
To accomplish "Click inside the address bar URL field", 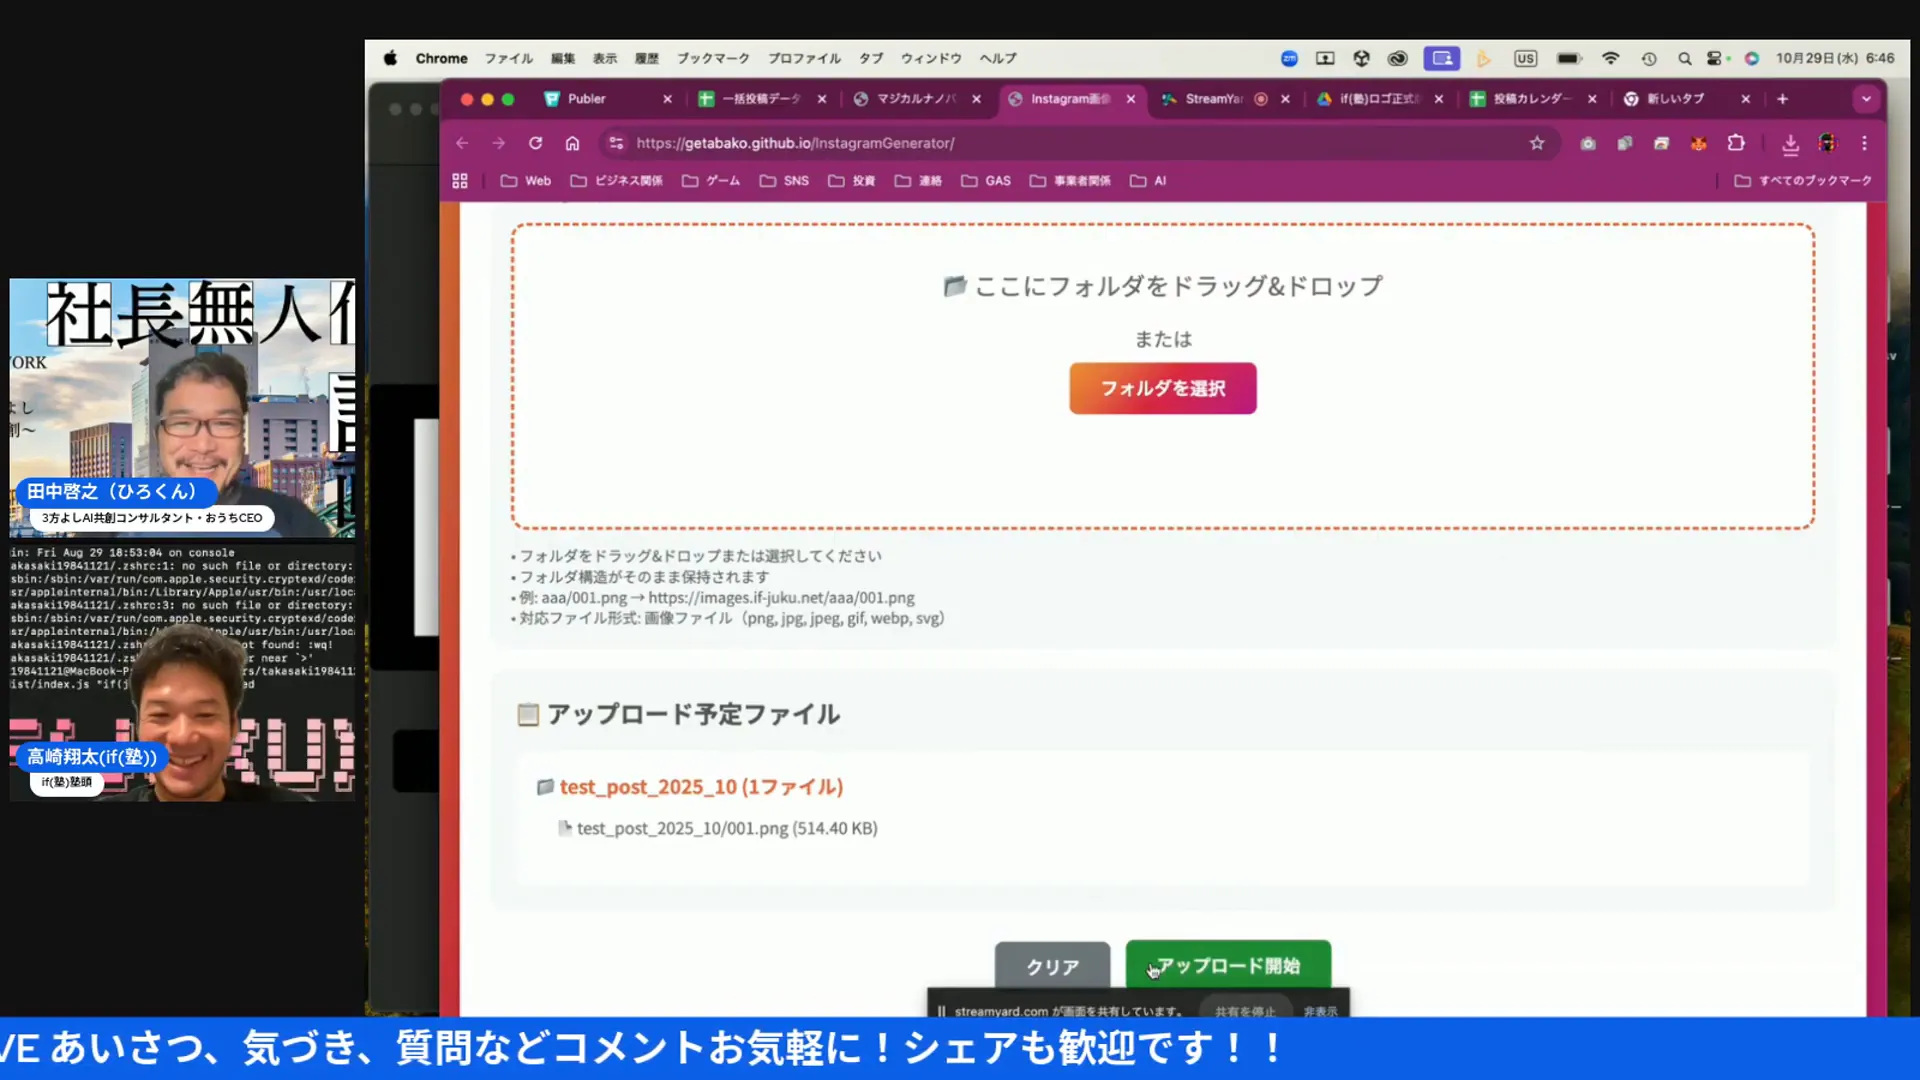I will (1000, 143).
